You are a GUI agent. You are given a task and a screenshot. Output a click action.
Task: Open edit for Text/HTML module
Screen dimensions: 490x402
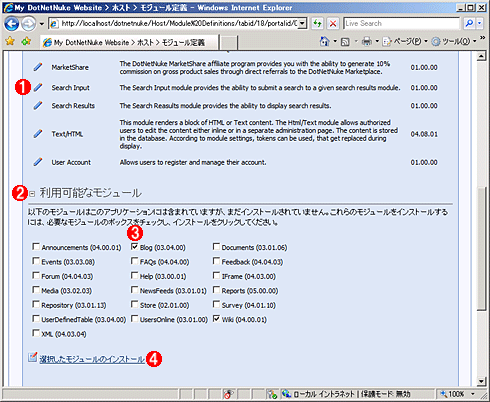(x=38, y=134)
